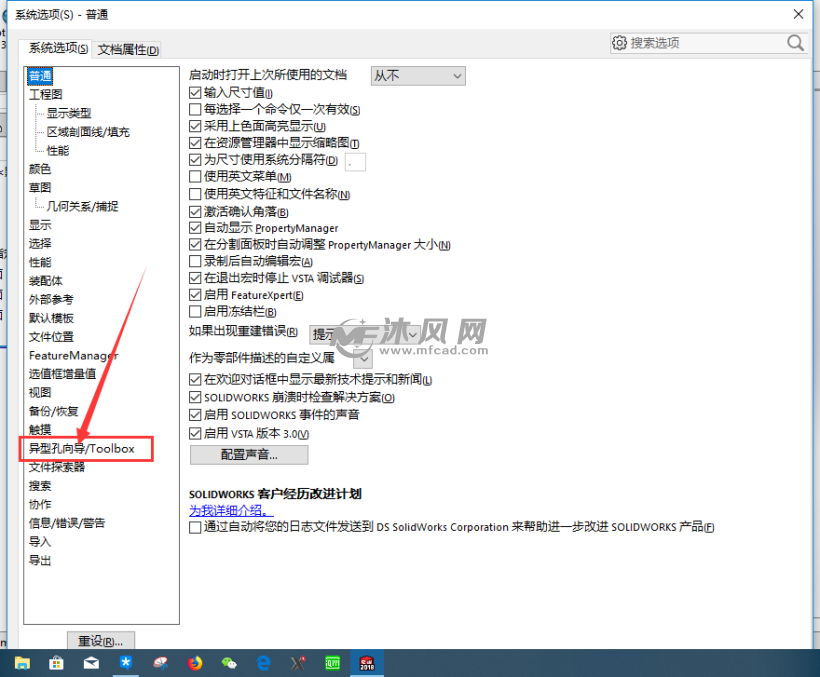Toggle 启用 FeatureXpert checkbox
The width and height of the screenshot is (820, 677).
point(195,295)
